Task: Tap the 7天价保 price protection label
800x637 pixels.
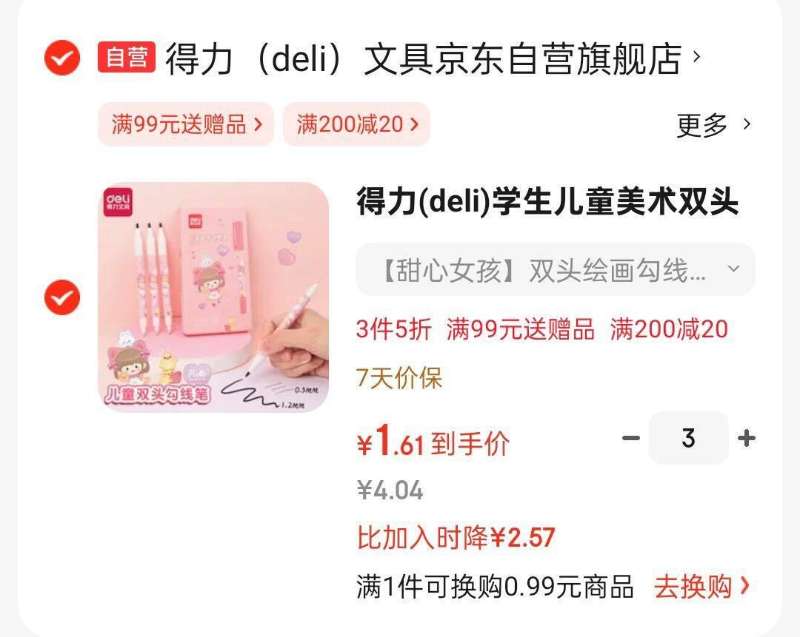Action: 399,378
